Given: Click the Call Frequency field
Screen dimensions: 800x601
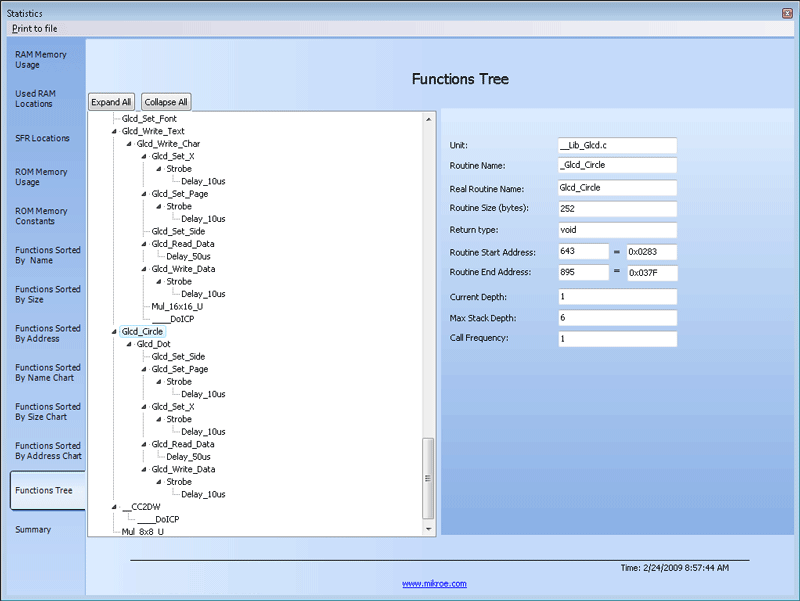Looking at the screenshot, I should point(618,339).
